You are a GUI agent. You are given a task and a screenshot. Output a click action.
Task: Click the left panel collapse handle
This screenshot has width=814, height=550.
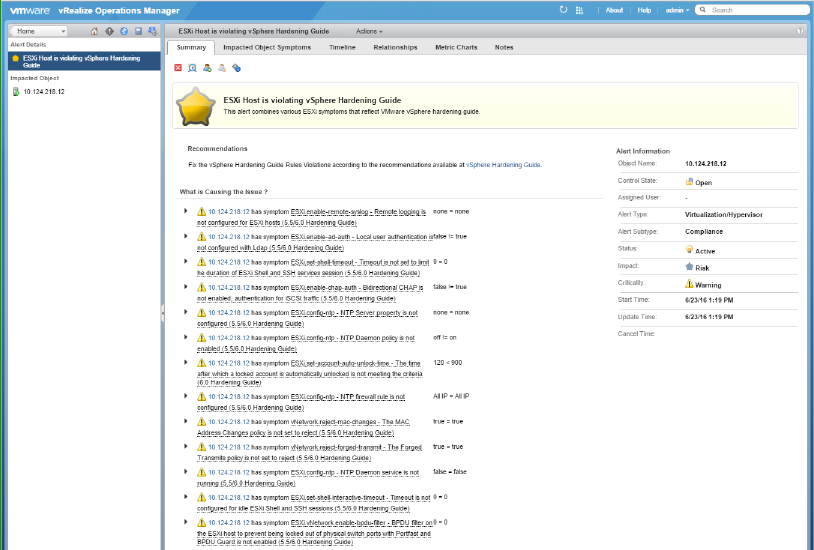point(162,313)
